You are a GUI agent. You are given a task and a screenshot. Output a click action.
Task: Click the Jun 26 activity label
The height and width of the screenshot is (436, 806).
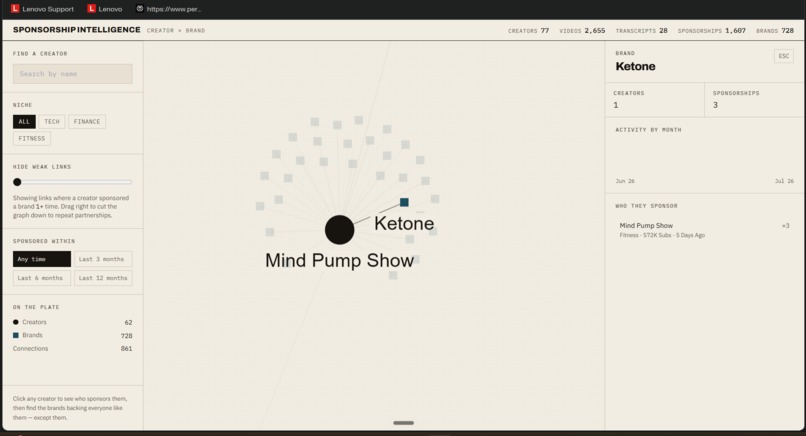(625, 181)
